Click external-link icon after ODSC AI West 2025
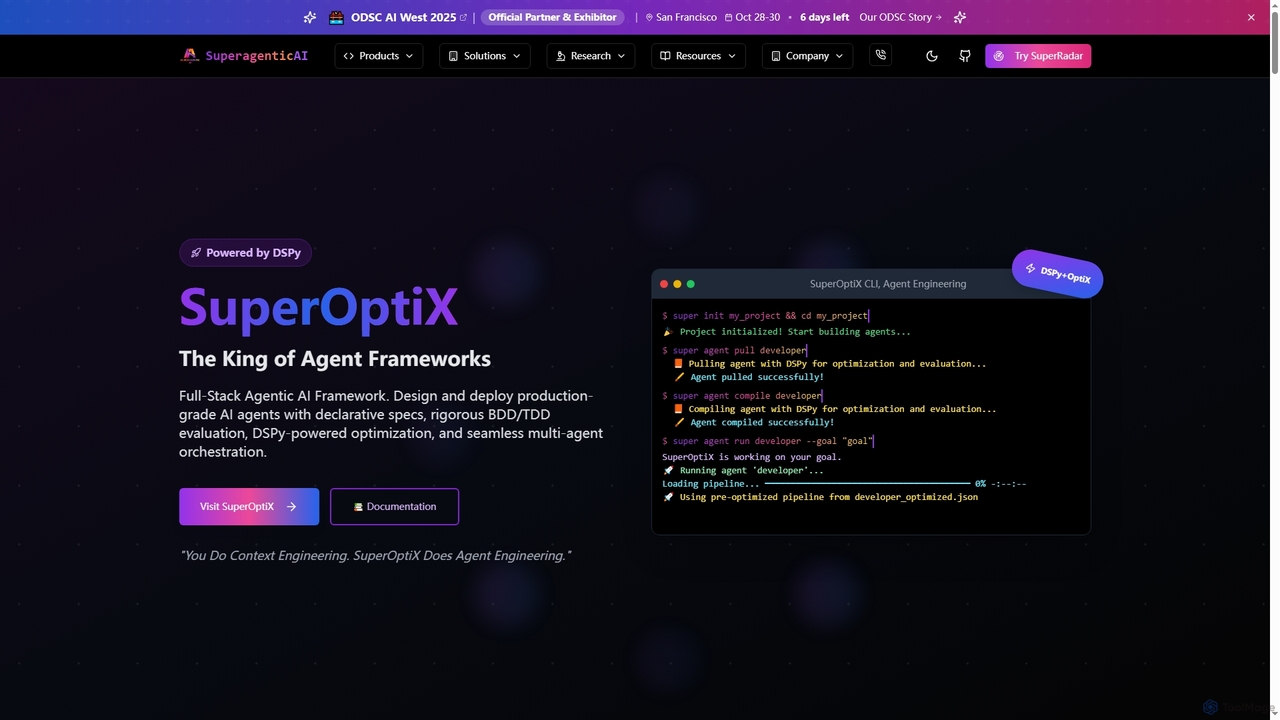The image size is (1280, 720). pyautogui.click(x=463, y=18)
